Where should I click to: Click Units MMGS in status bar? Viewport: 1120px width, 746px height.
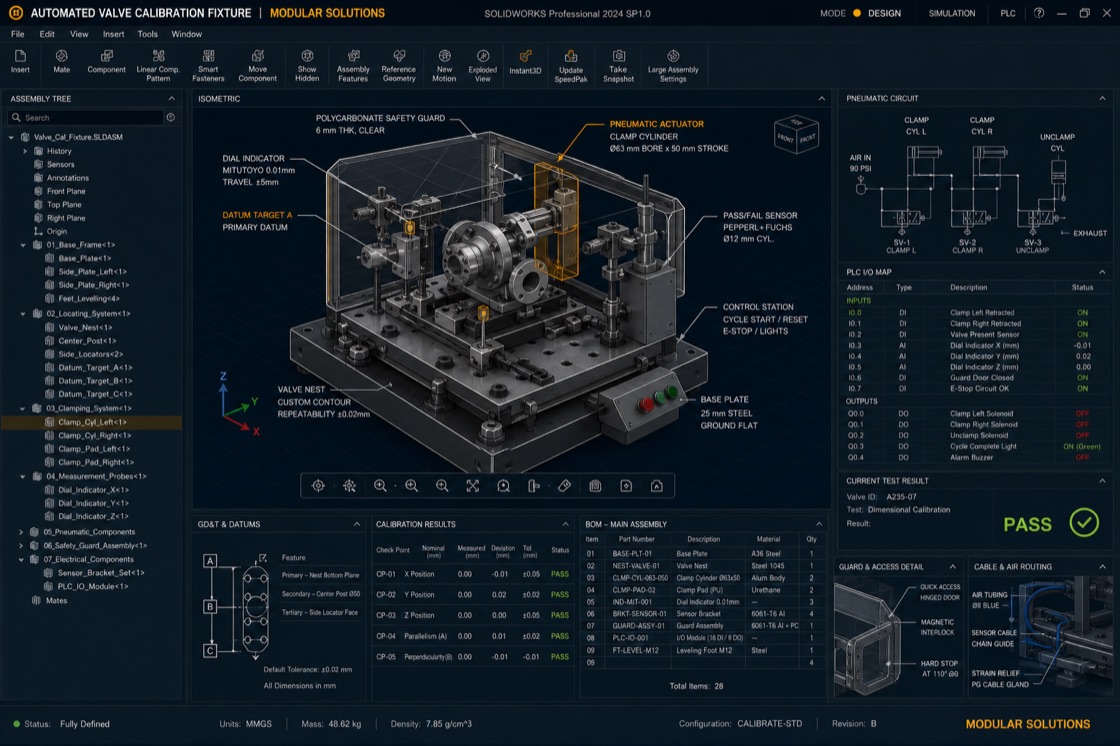[245, 724]
